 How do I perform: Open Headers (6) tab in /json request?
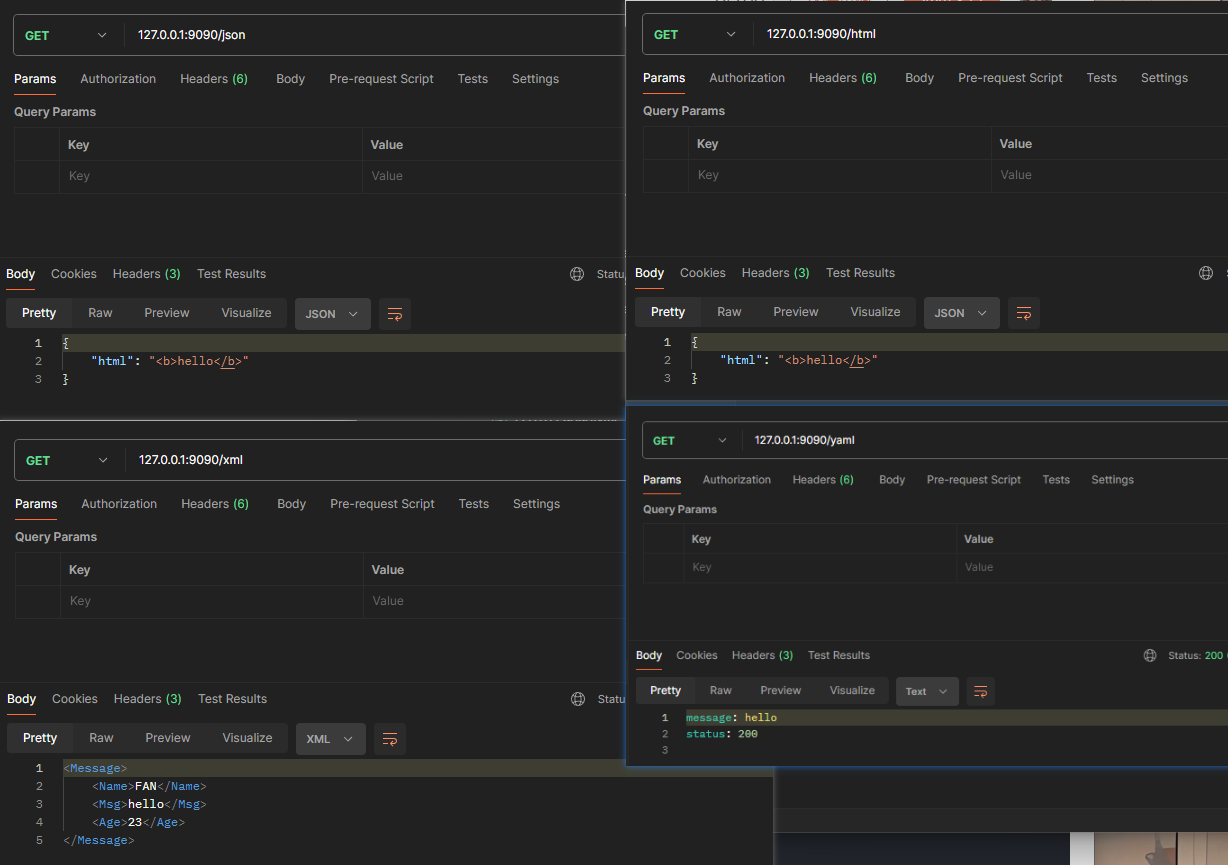(214, 79)
